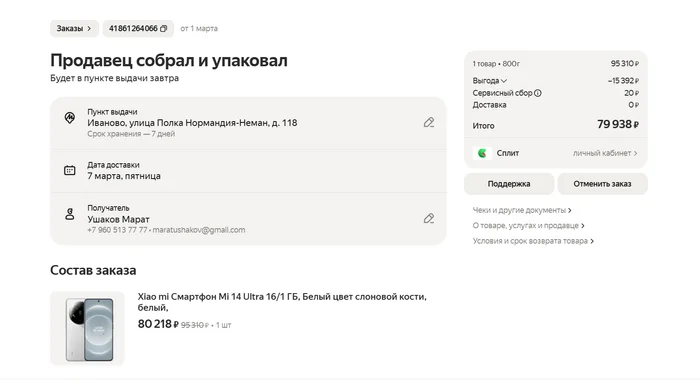The height and width of the screenshot is (384, 700).
Task: Edit recipient Ушаков Марат pencil icon
Action: click(x=429, y=218)
